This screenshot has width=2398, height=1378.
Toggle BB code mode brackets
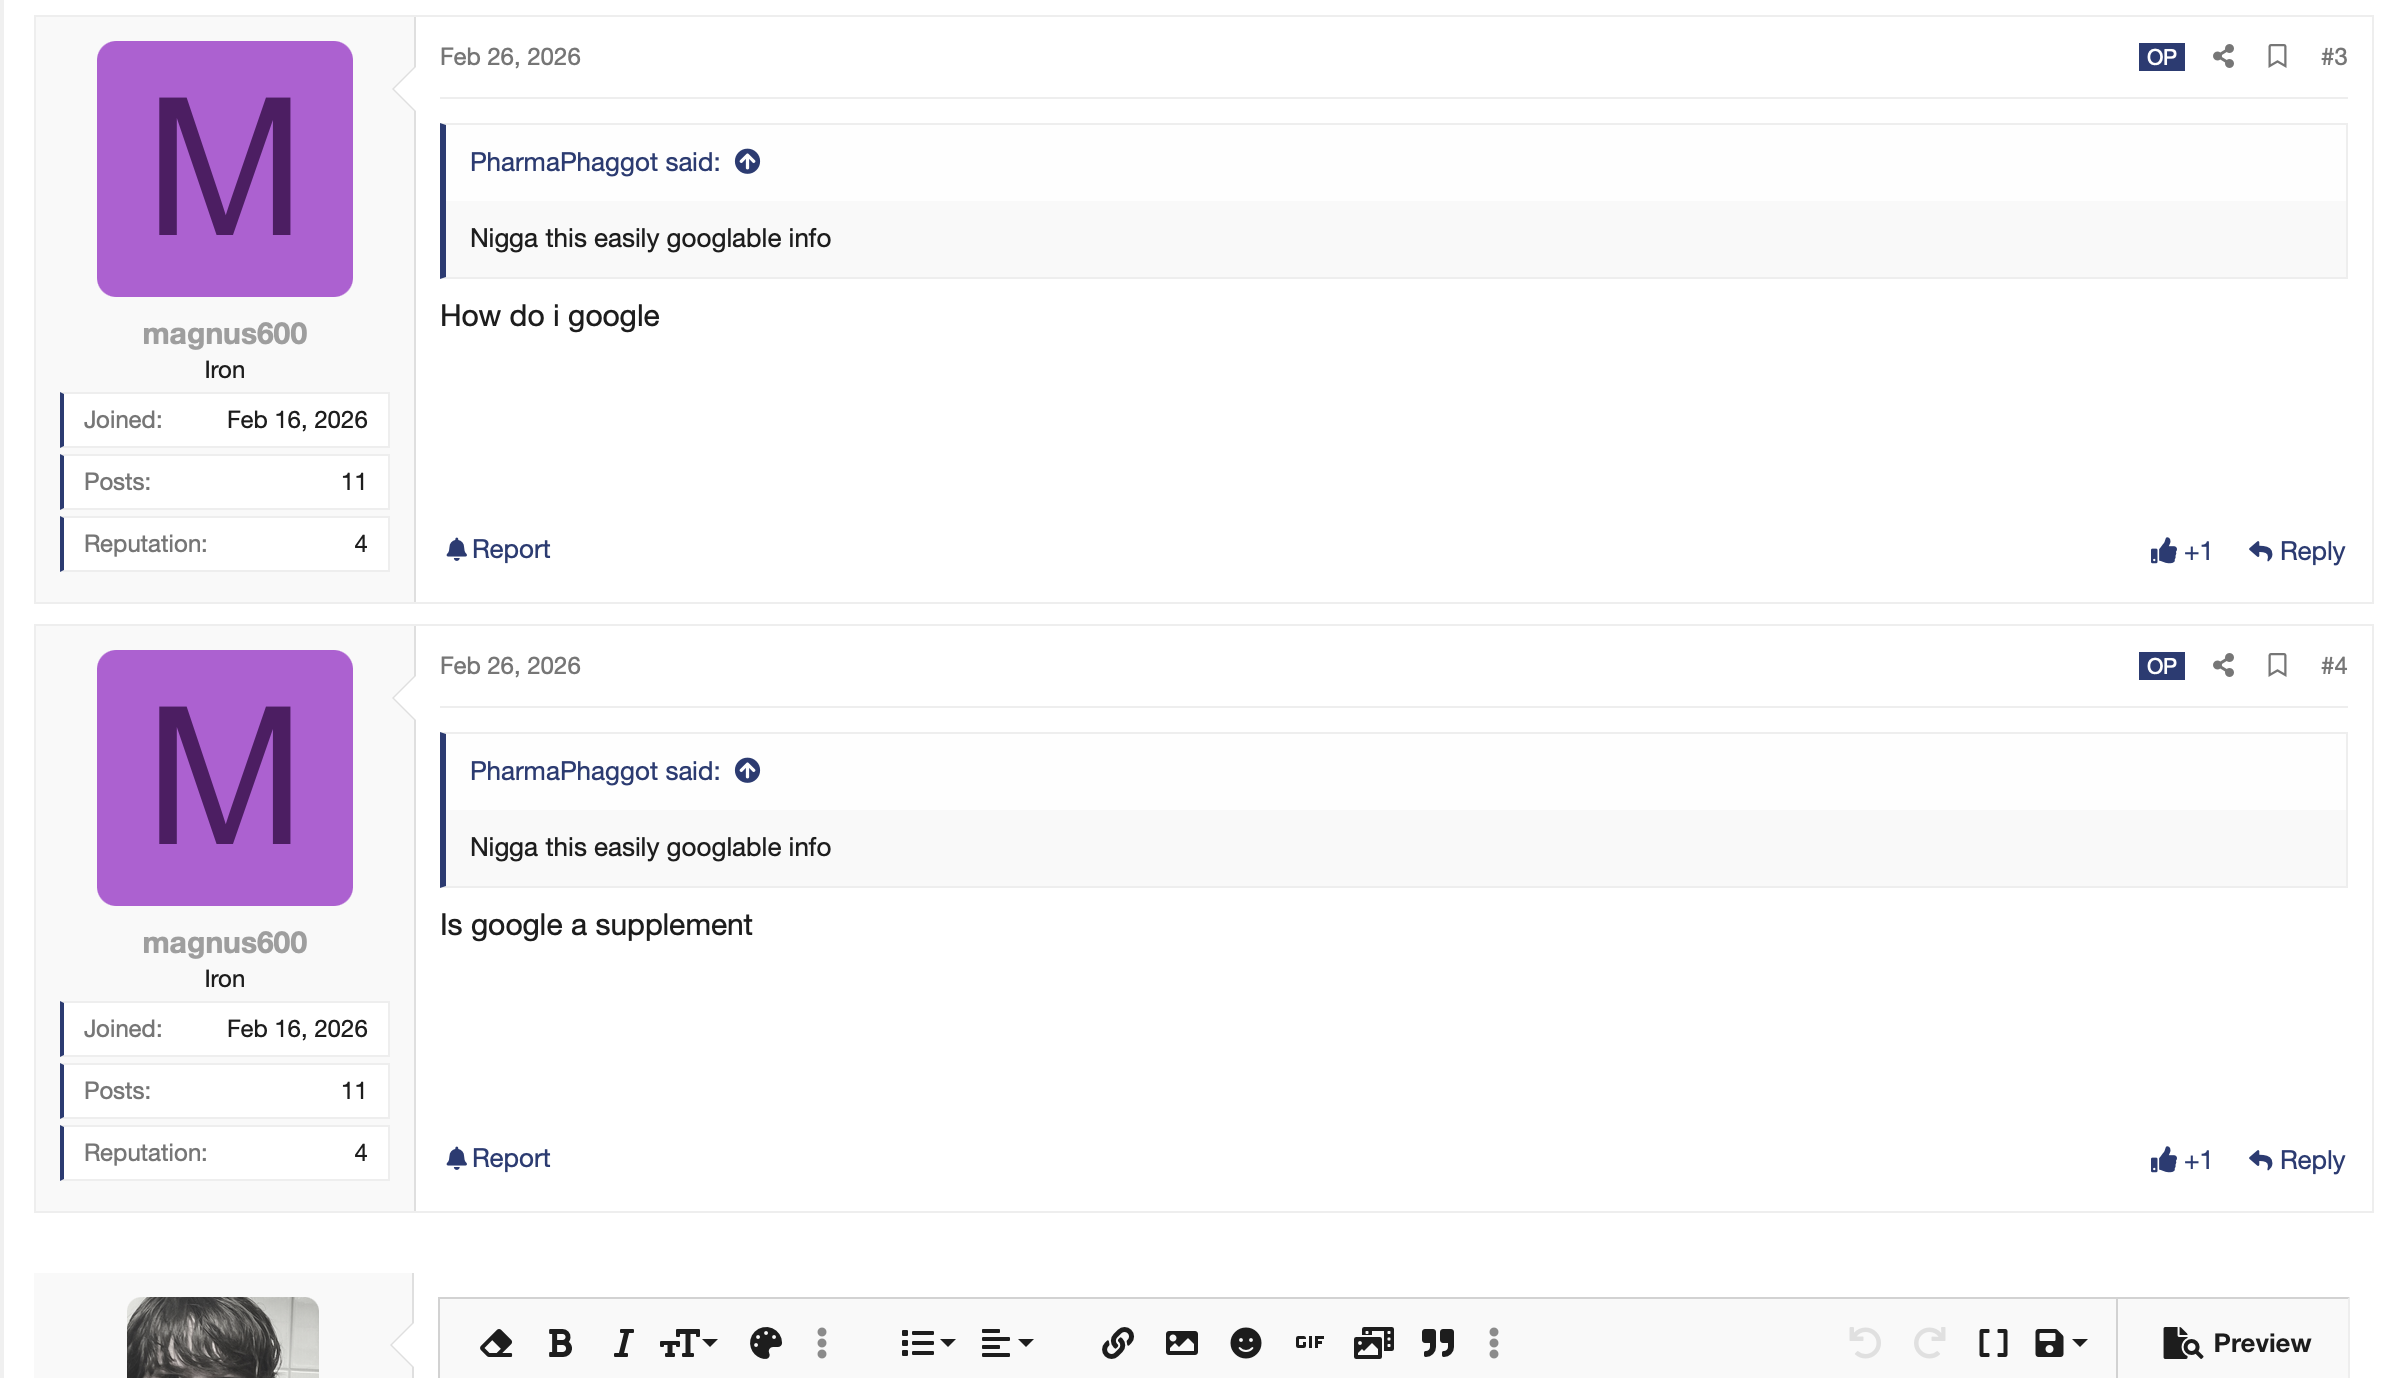(1993, 1343)
